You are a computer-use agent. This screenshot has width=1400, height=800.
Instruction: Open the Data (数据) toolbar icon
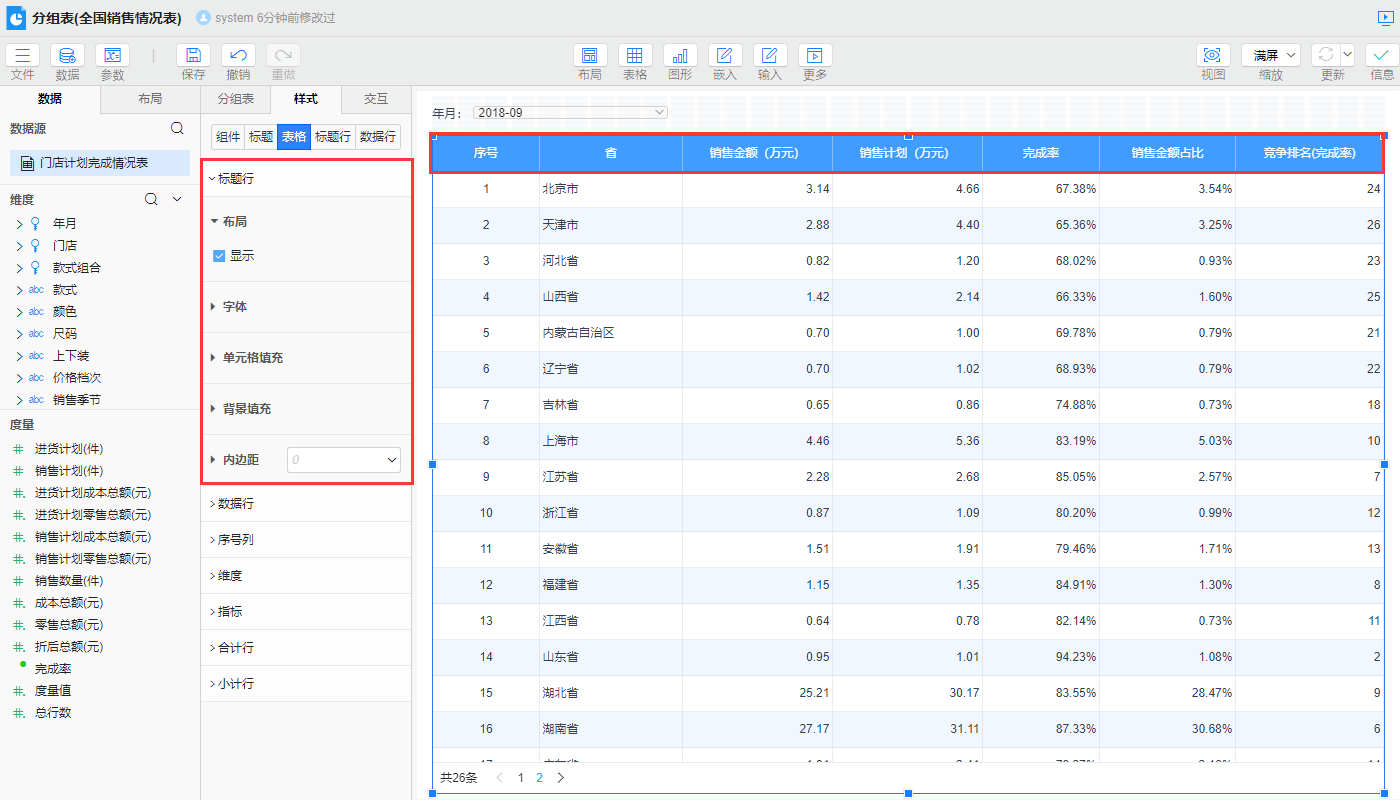point(67,56)
